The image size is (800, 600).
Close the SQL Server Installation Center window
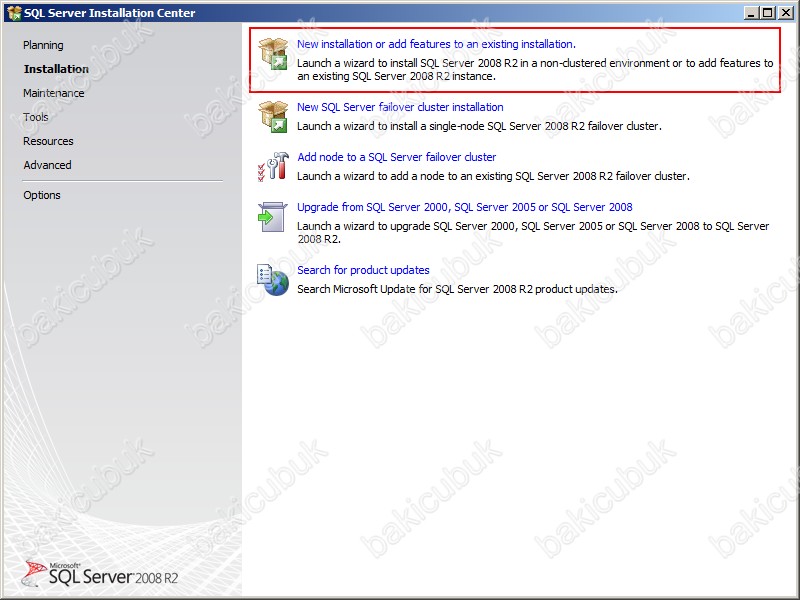point(786,13)
